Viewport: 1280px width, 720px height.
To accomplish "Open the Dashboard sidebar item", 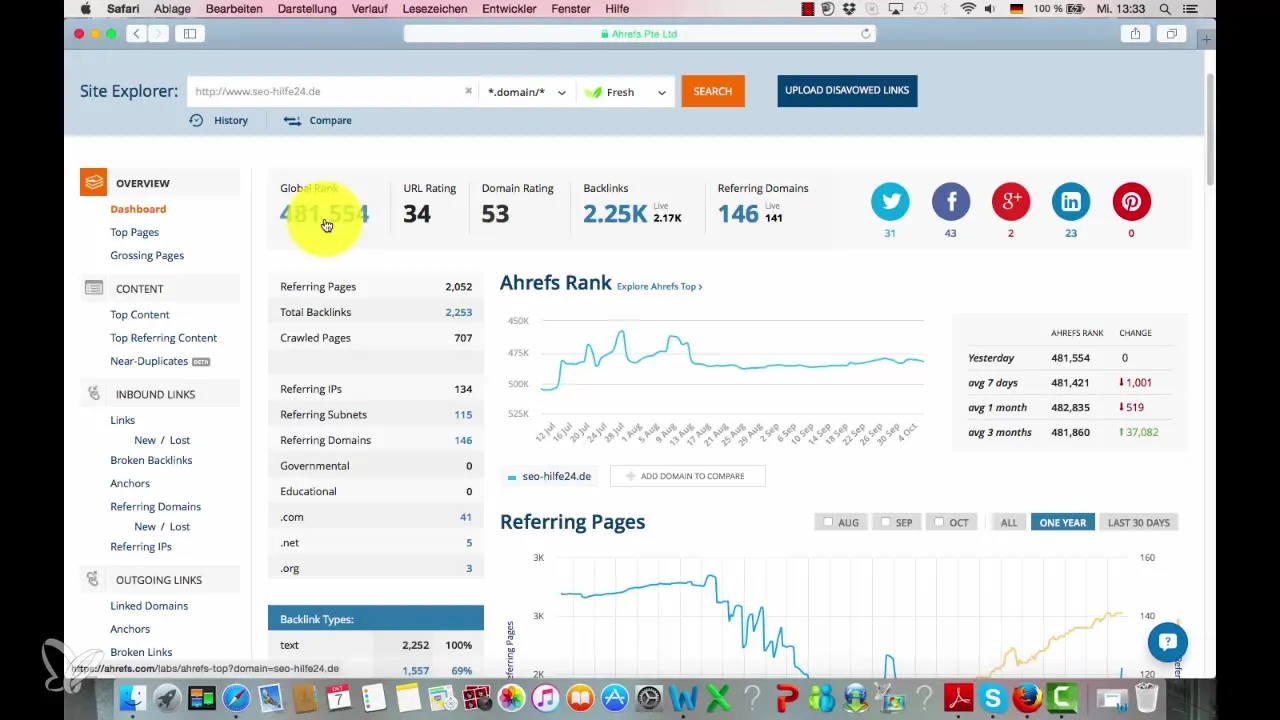I will [138, 209].
